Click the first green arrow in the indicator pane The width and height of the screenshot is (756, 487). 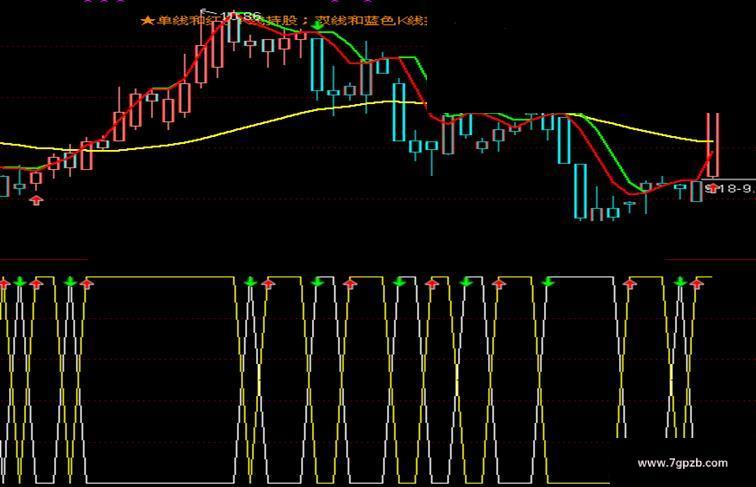coord(19,282)
